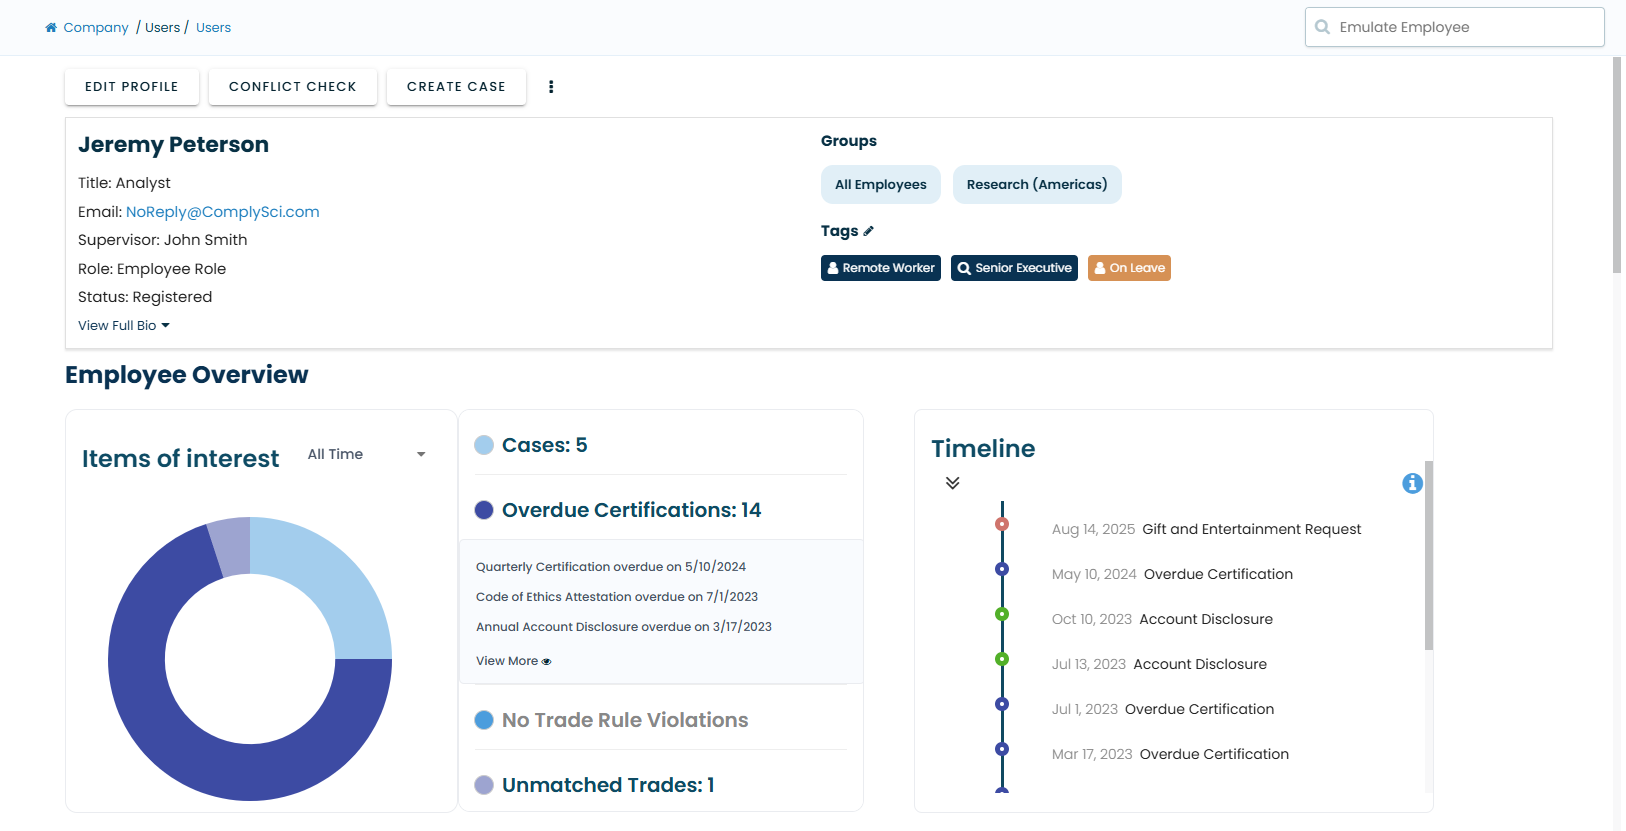1626x831 pixels.
Task: Click the Edit Profile button
Action: tap(132, 87)
